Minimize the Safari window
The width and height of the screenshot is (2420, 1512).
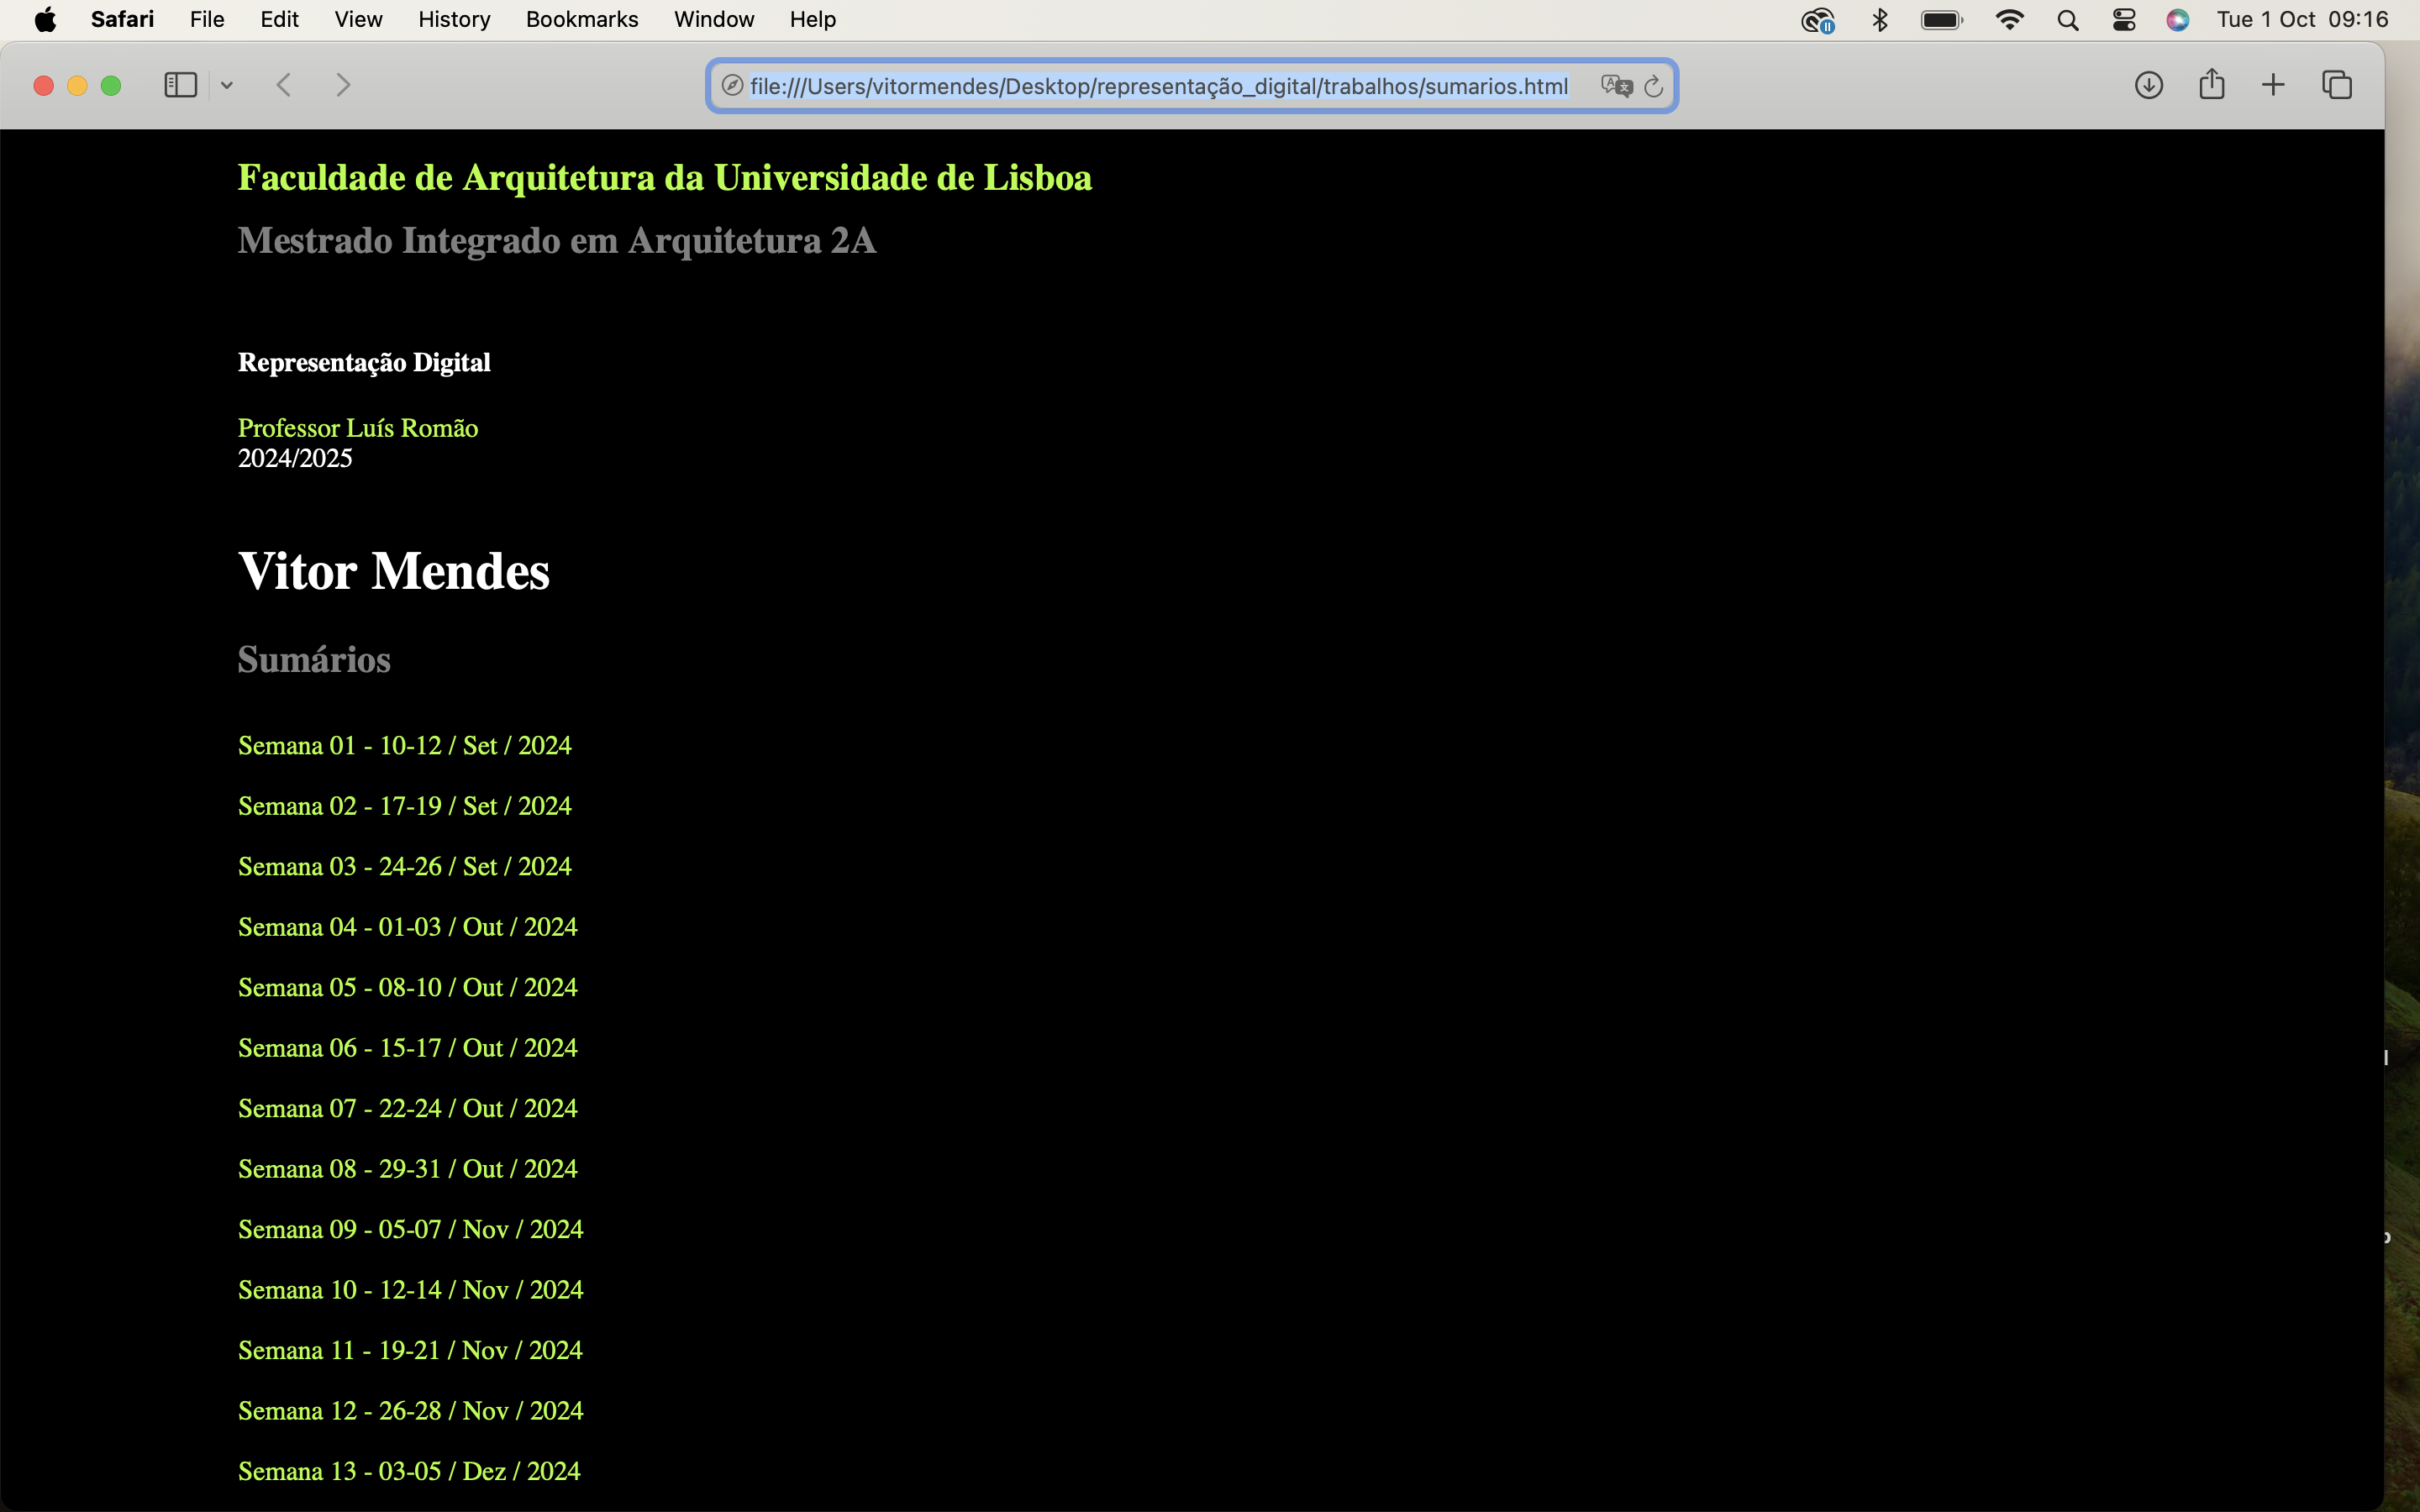point(77,86)
